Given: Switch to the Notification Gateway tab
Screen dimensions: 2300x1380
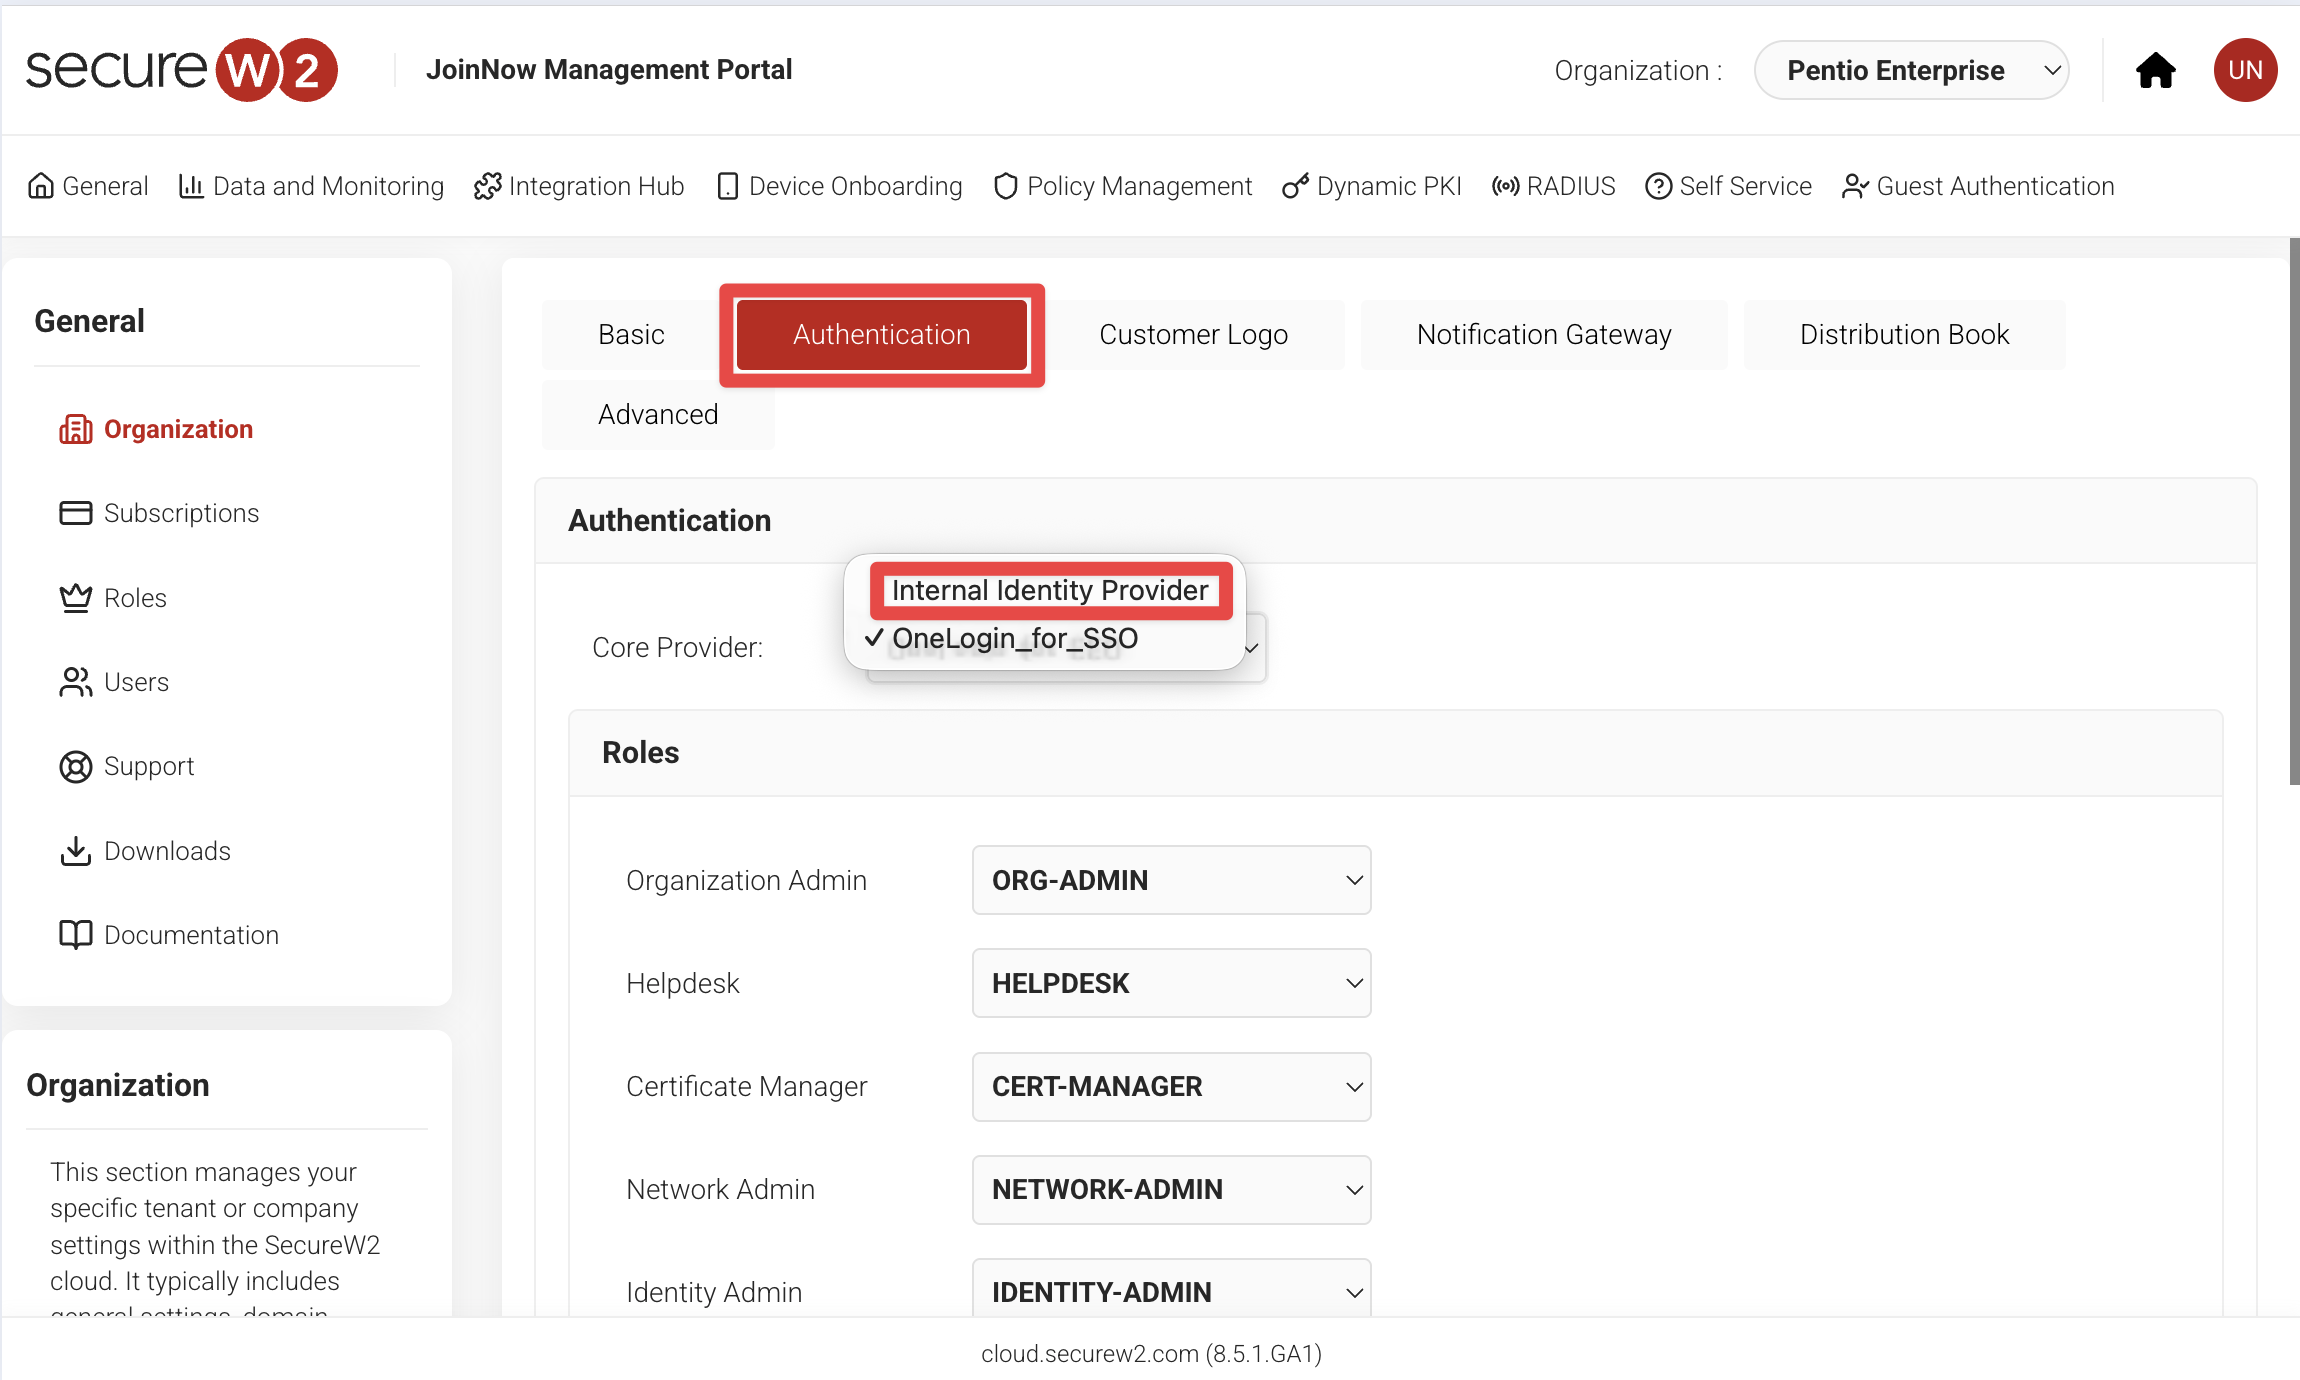Looking at the screenshot, I should pos(1544,334).
